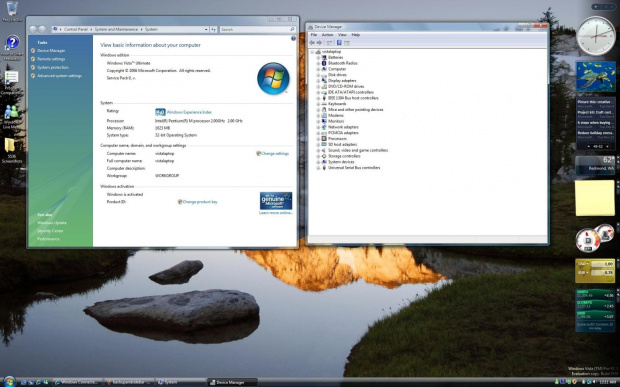Click the Network adapters icon
This screenshot has width=620, height=387.
(x=324, y=127)
